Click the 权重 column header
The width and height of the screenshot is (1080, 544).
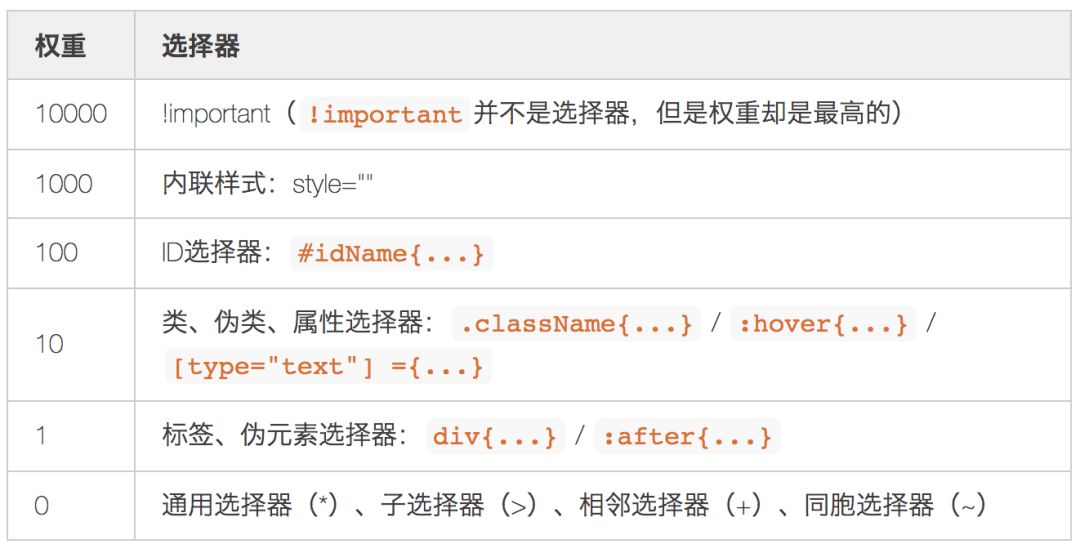(60, 47)
